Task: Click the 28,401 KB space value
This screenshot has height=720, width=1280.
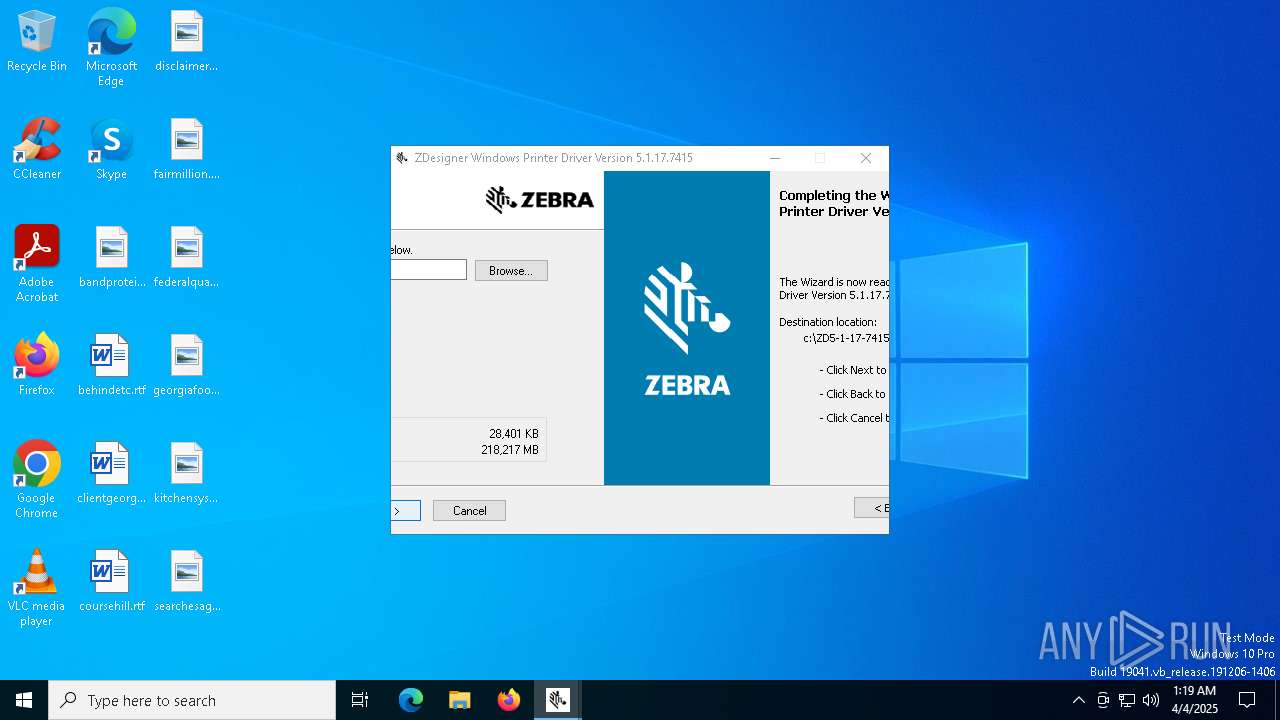Action: pyautogui.click(x=514, y=434)
